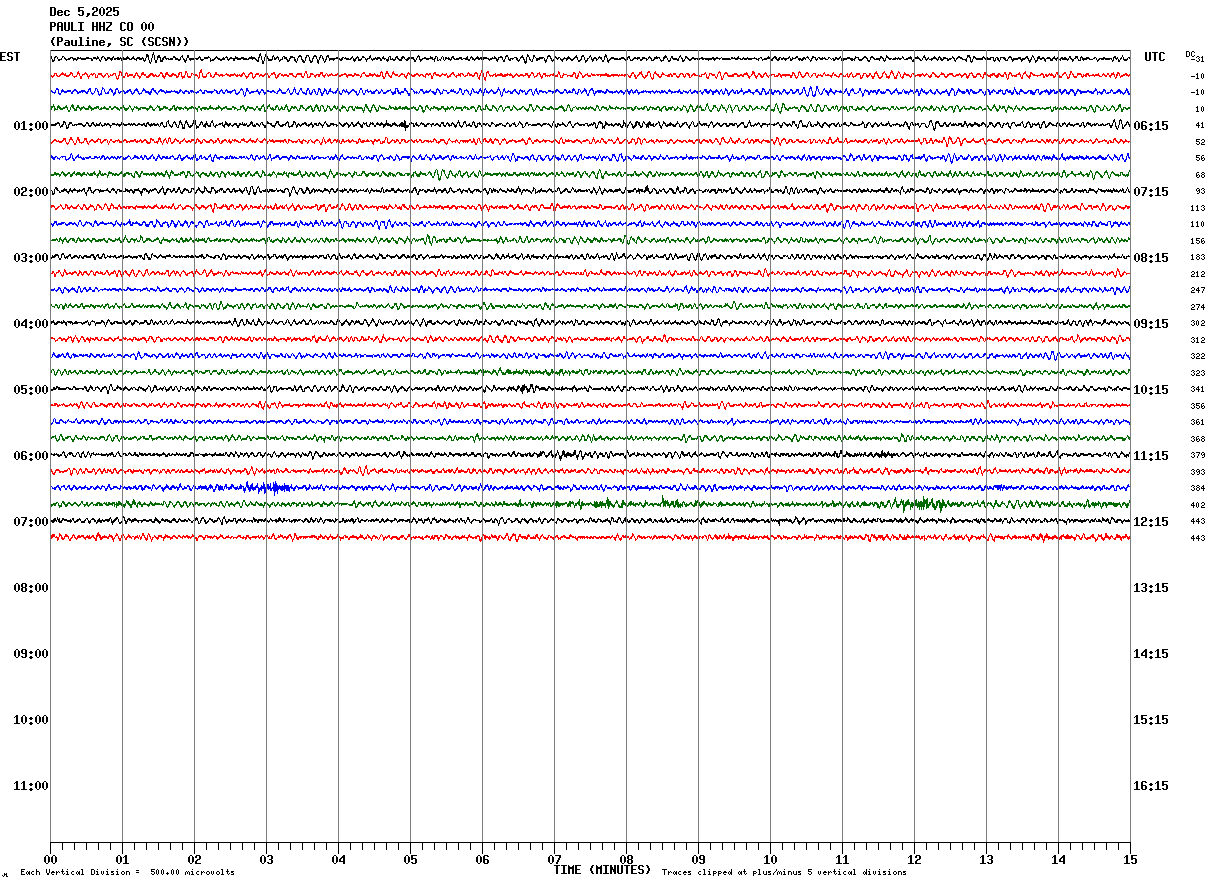This screenshot has height=886, width=1210.
Task: Click the DC offset value '93'
Action: [1200, 192]
